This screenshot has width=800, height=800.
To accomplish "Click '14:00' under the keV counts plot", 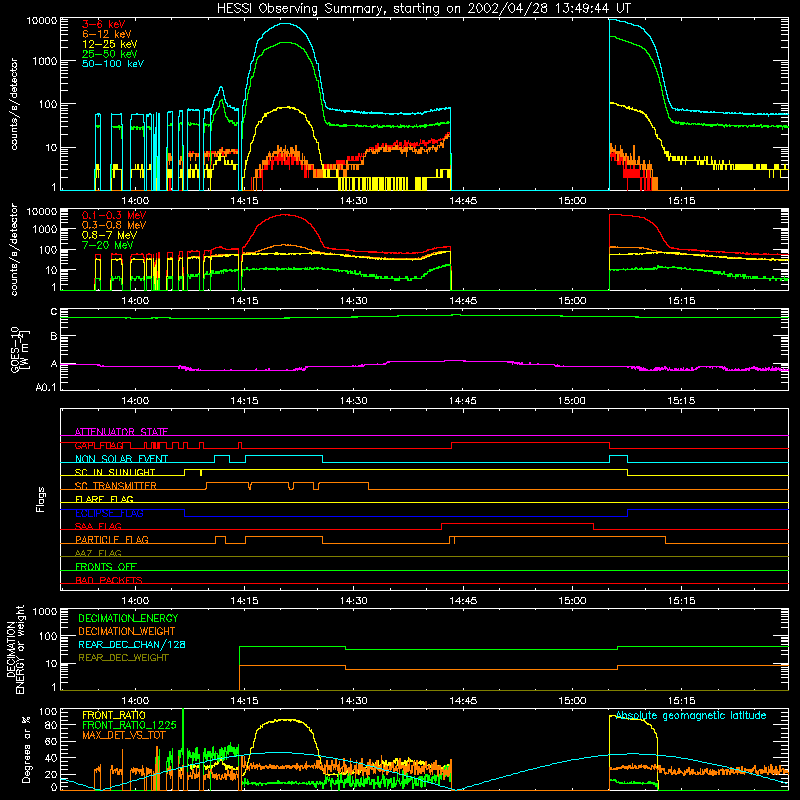I will [x=135, y=201].
